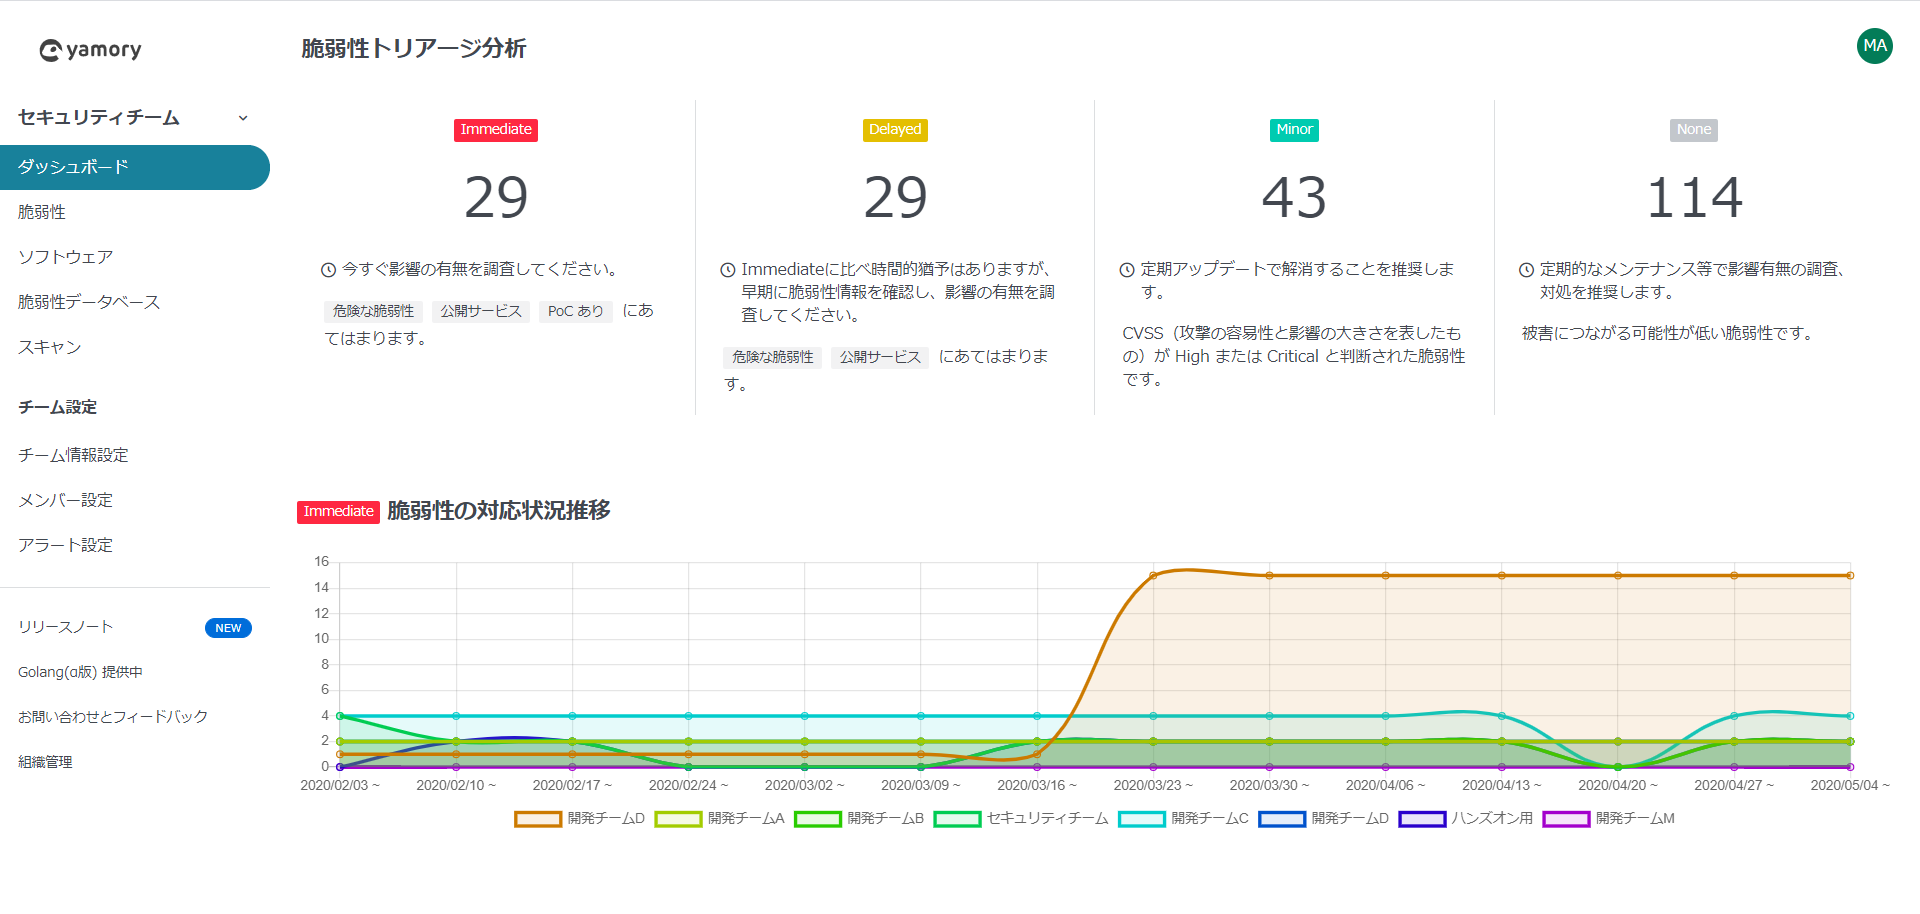Toggle the orange 開発チームD legend series
1920x914 pixels.
(x=579, y=819)
